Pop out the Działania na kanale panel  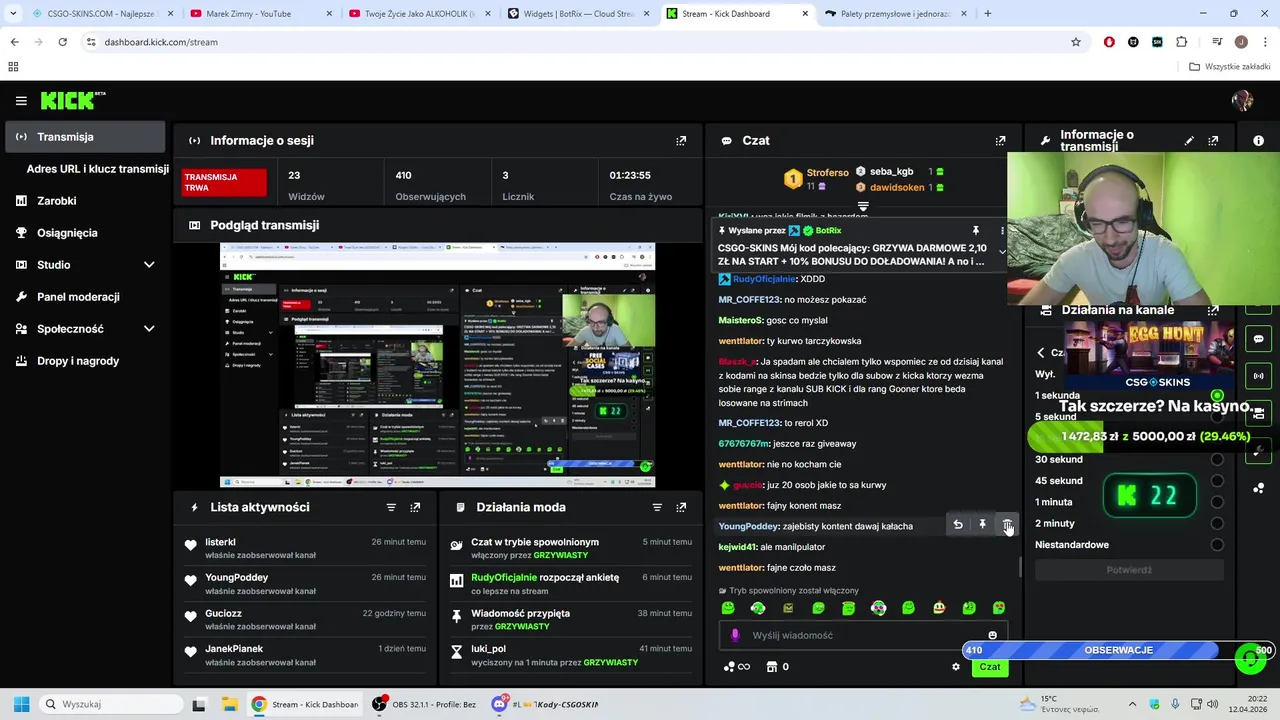pos(1213,310)
